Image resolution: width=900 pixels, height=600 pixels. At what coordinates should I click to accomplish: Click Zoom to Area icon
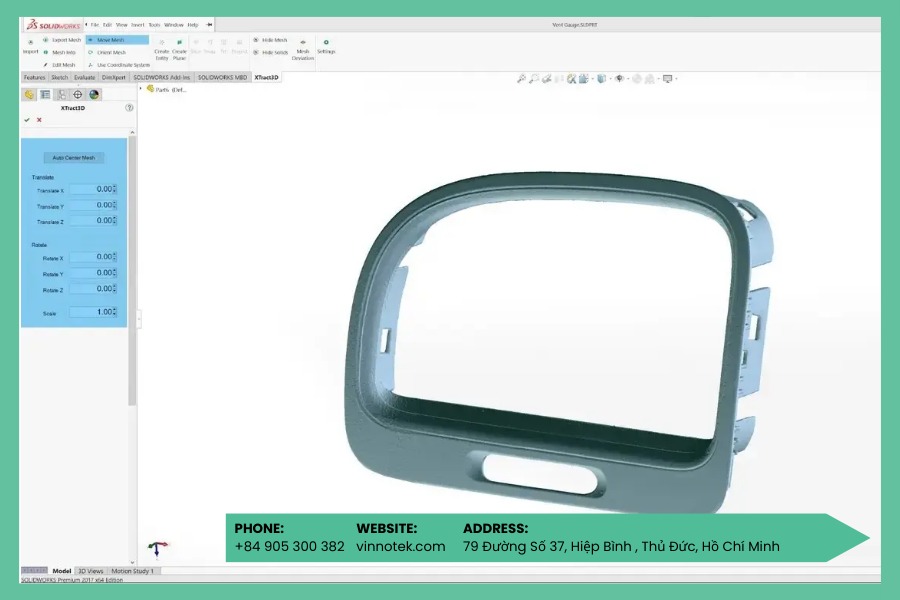[534, 79]
